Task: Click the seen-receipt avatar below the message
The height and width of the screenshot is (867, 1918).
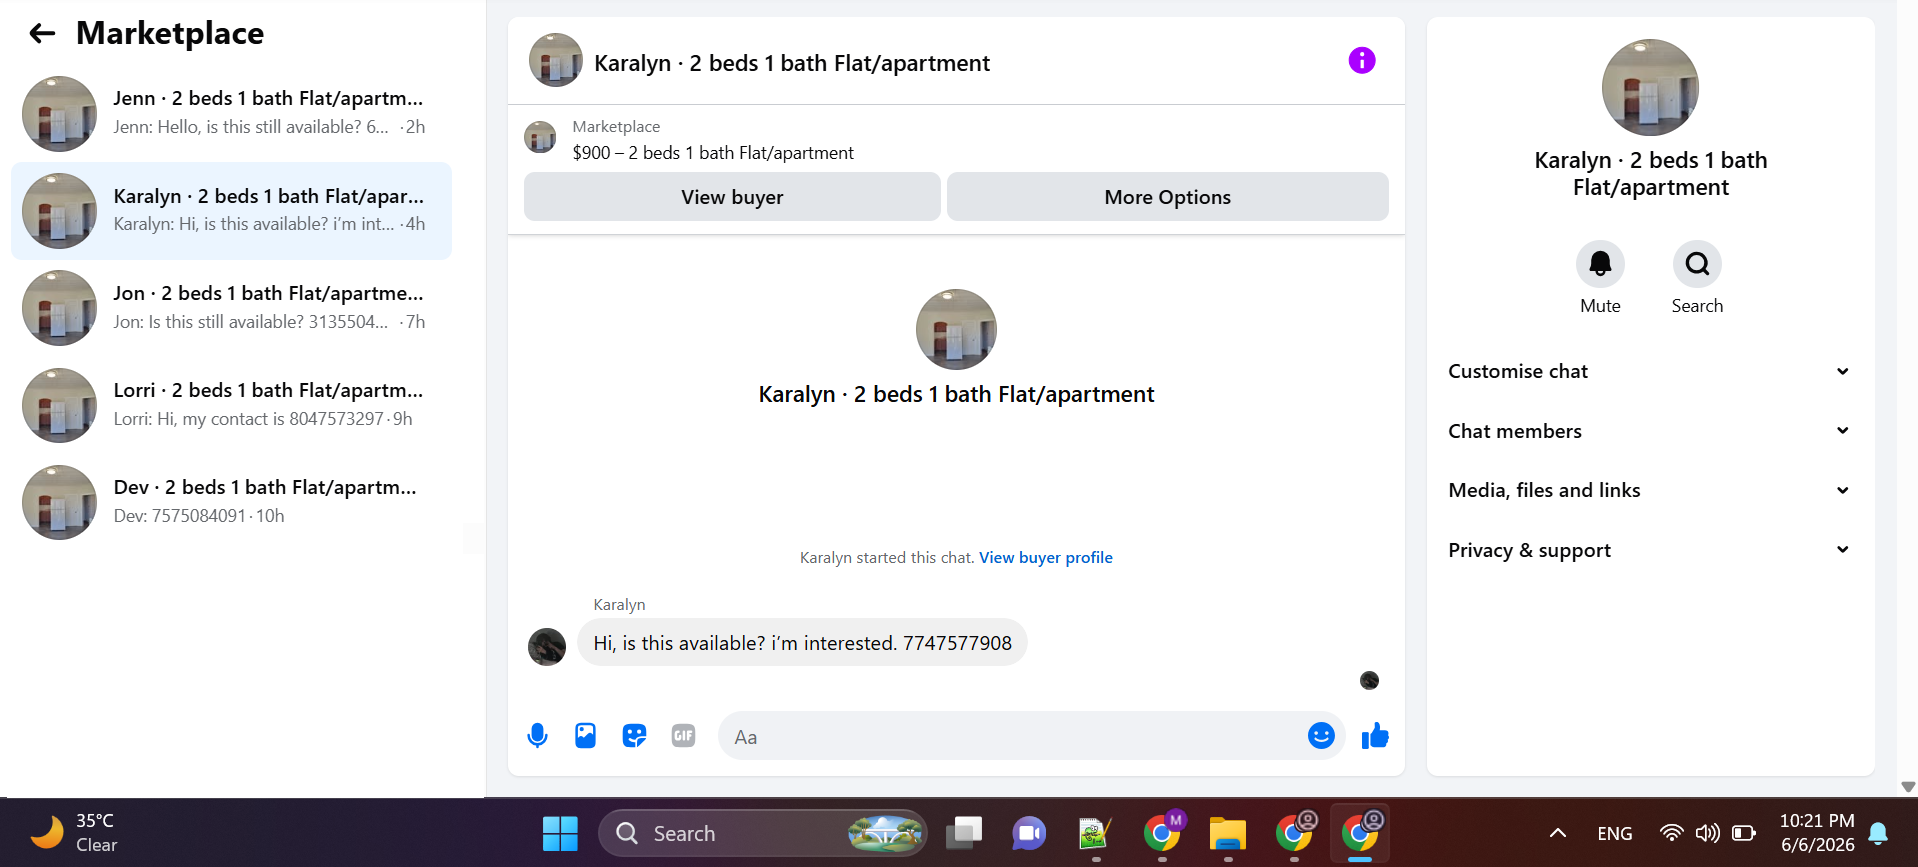Action: [1369, 680]
